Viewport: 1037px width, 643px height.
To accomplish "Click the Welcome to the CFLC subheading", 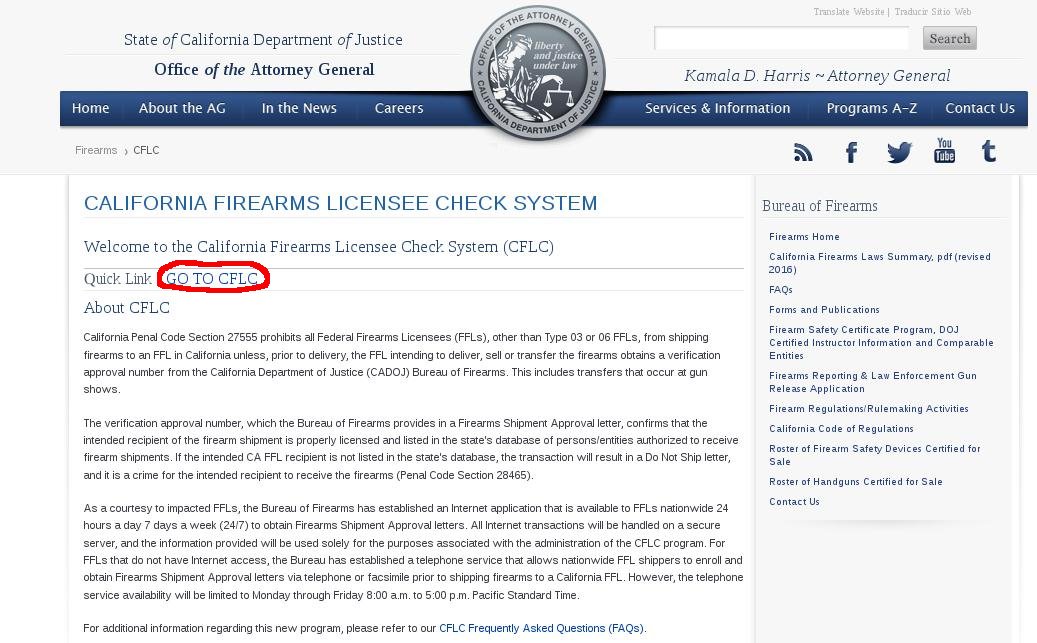I will (319, 247).
